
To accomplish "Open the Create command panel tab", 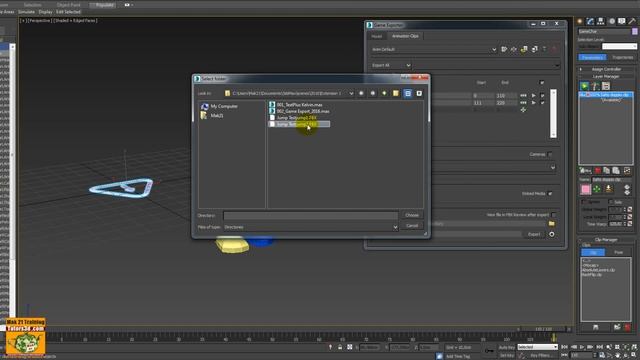I will [580, 21].
